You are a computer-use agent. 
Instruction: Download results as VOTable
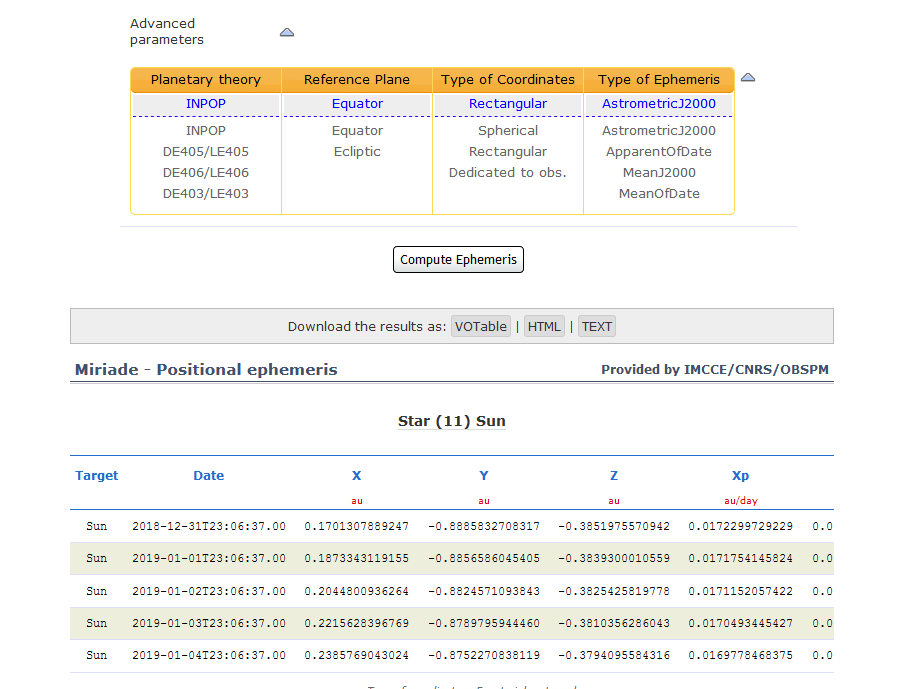click(481, 326)
